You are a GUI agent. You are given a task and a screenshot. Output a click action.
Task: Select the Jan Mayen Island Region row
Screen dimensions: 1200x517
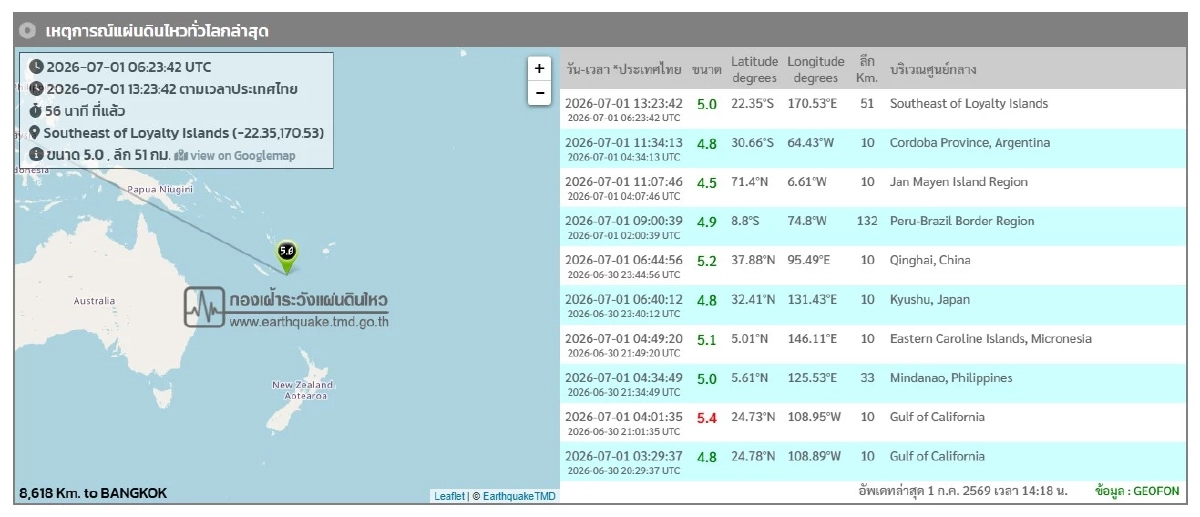click(870, 188)
